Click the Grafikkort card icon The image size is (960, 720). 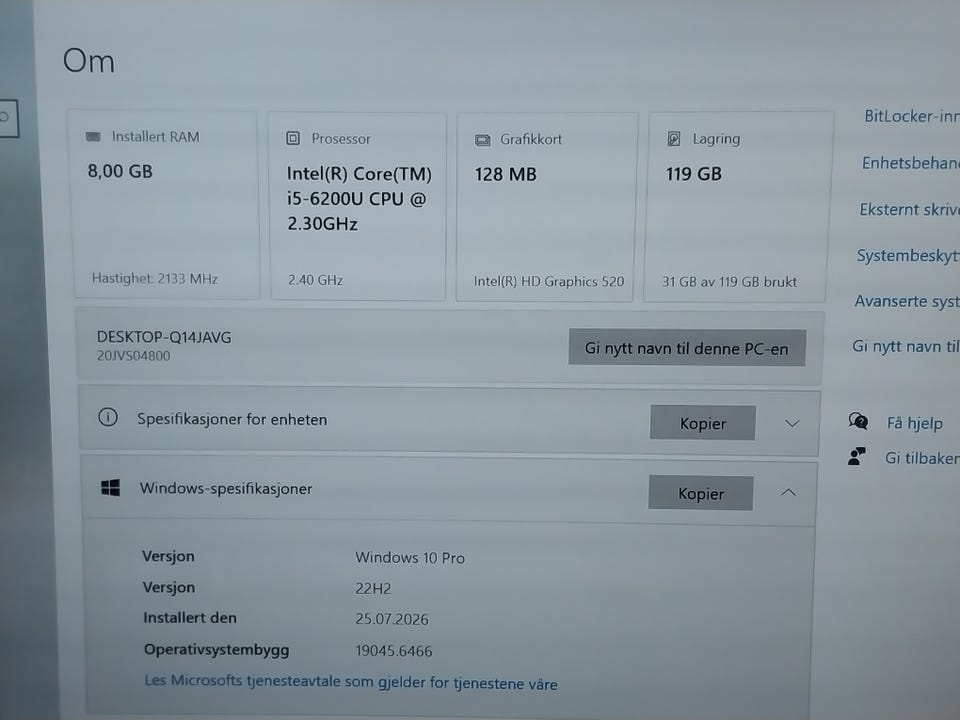click(482, 140)
